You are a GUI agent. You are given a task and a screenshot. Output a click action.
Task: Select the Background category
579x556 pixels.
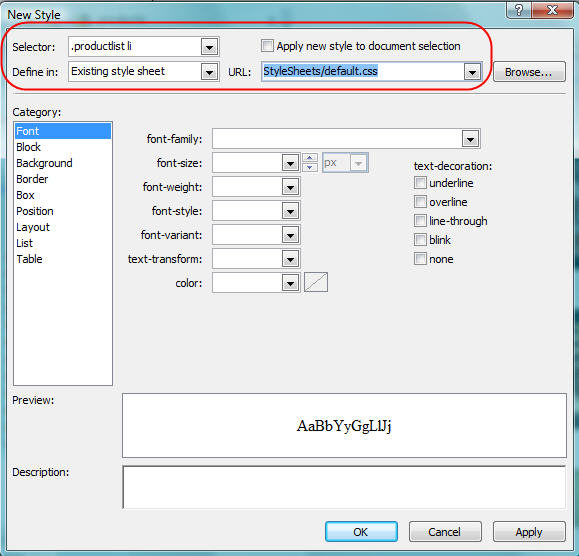(x=44, y=163)
